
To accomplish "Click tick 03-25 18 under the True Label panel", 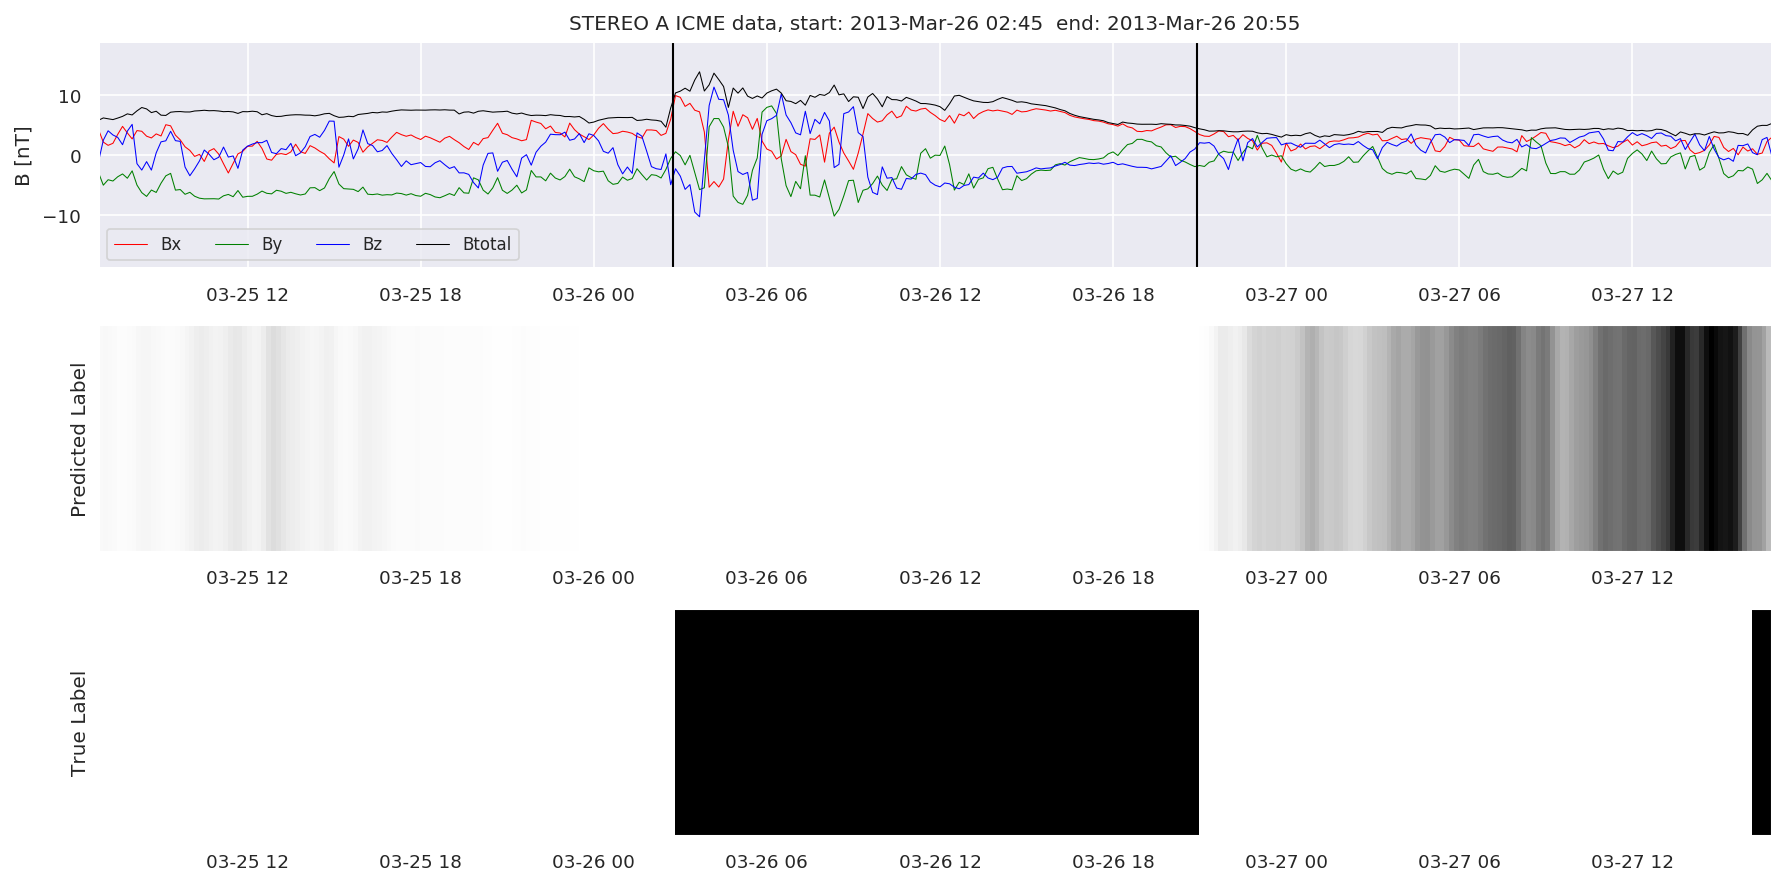I will coord(420,862).
